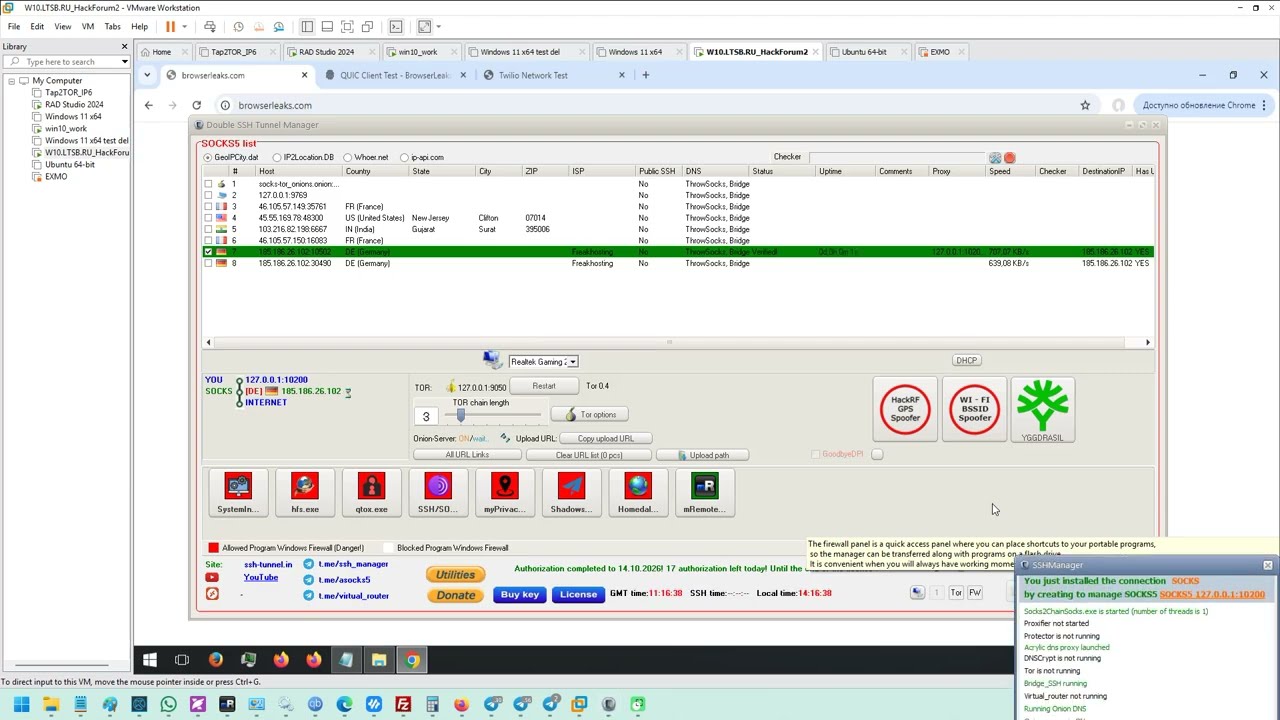This screenshot has width=1280, height=720.
Task: Collapse the My Computer tree node
Action: pyautogui.click(x=11, y=81)
